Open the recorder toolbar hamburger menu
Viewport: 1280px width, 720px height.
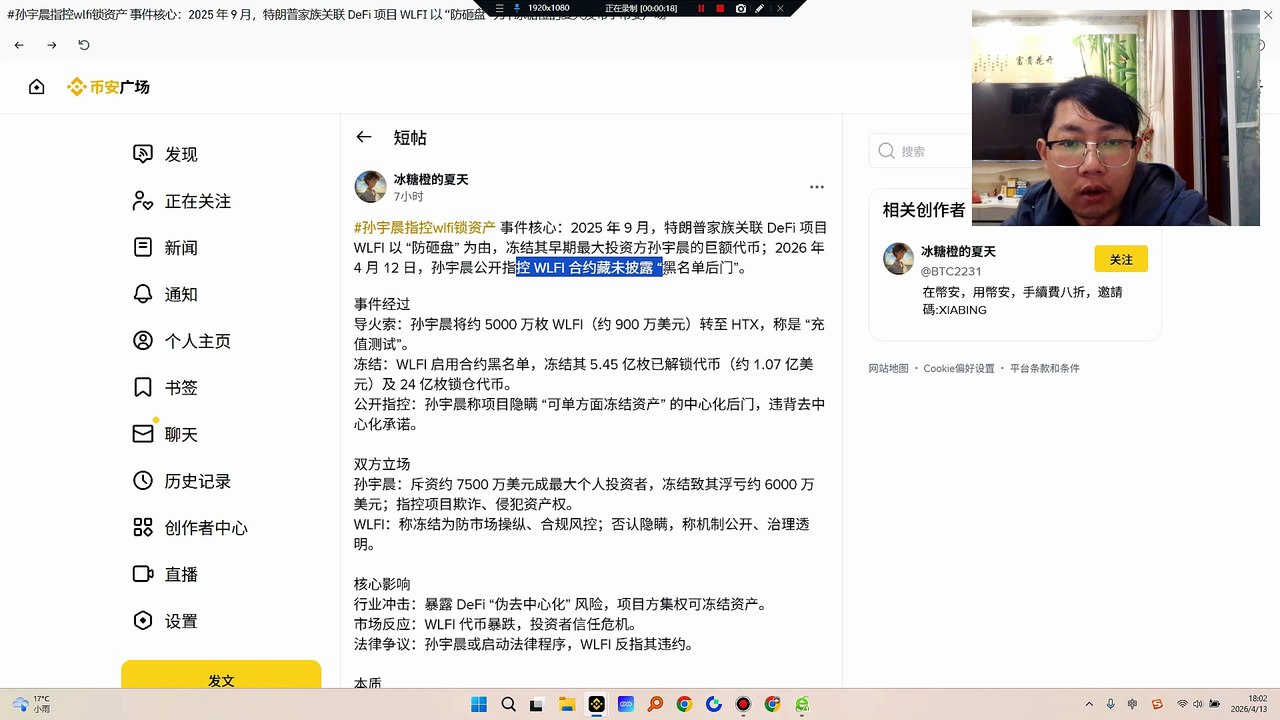[500, 8]
